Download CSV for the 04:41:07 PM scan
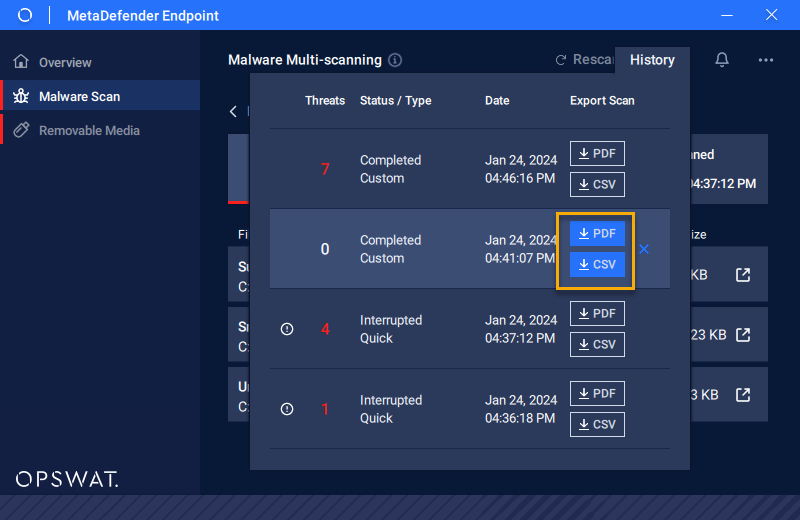 pyautogui.click(x=597, y=264)
